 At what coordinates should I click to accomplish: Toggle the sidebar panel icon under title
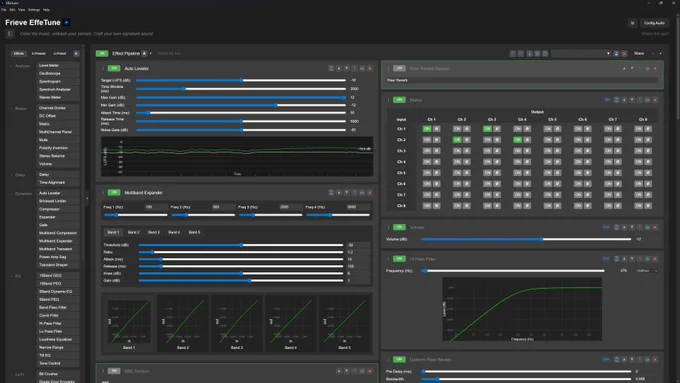pos(10,34)
